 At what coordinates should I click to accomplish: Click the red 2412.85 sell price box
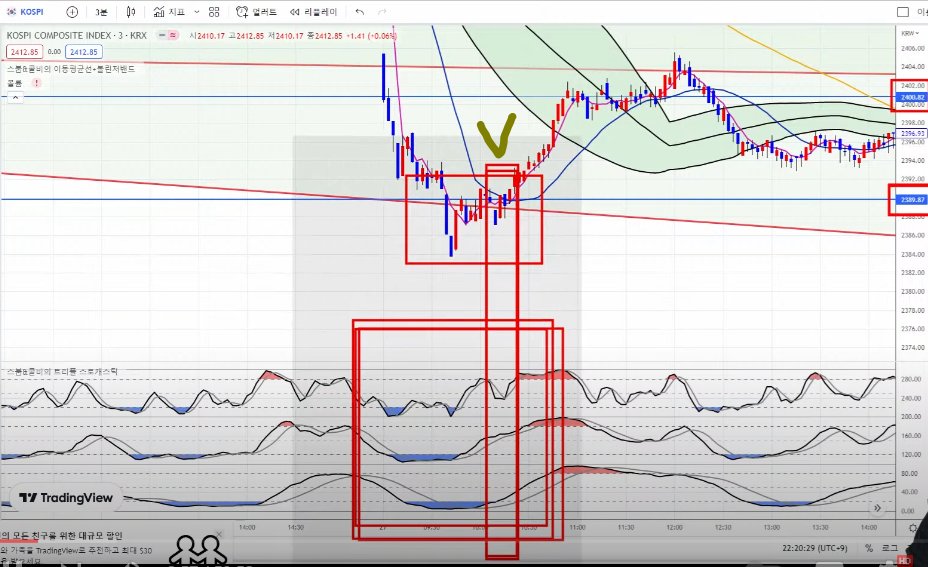coord(24,52)
